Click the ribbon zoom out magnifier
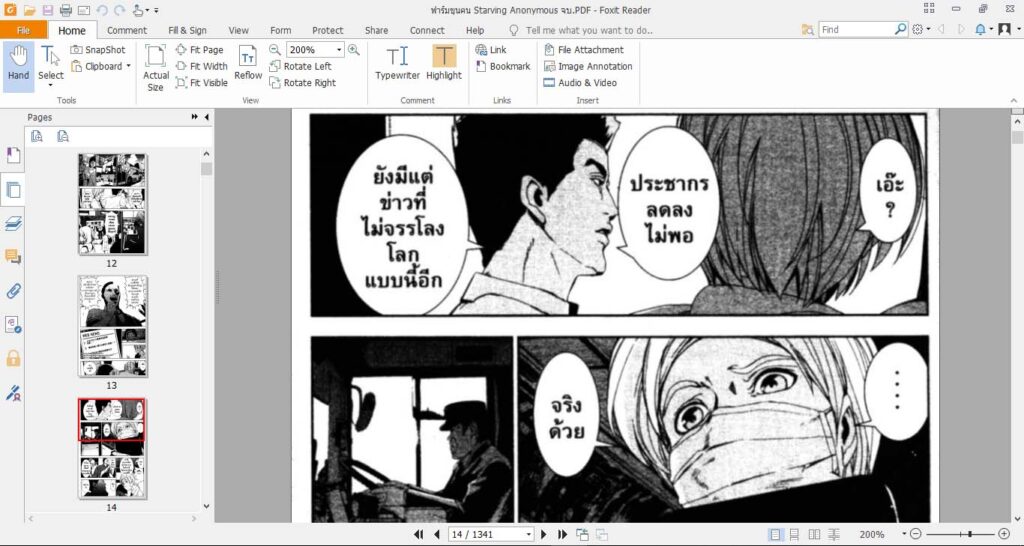 click(x=275, y=50)
